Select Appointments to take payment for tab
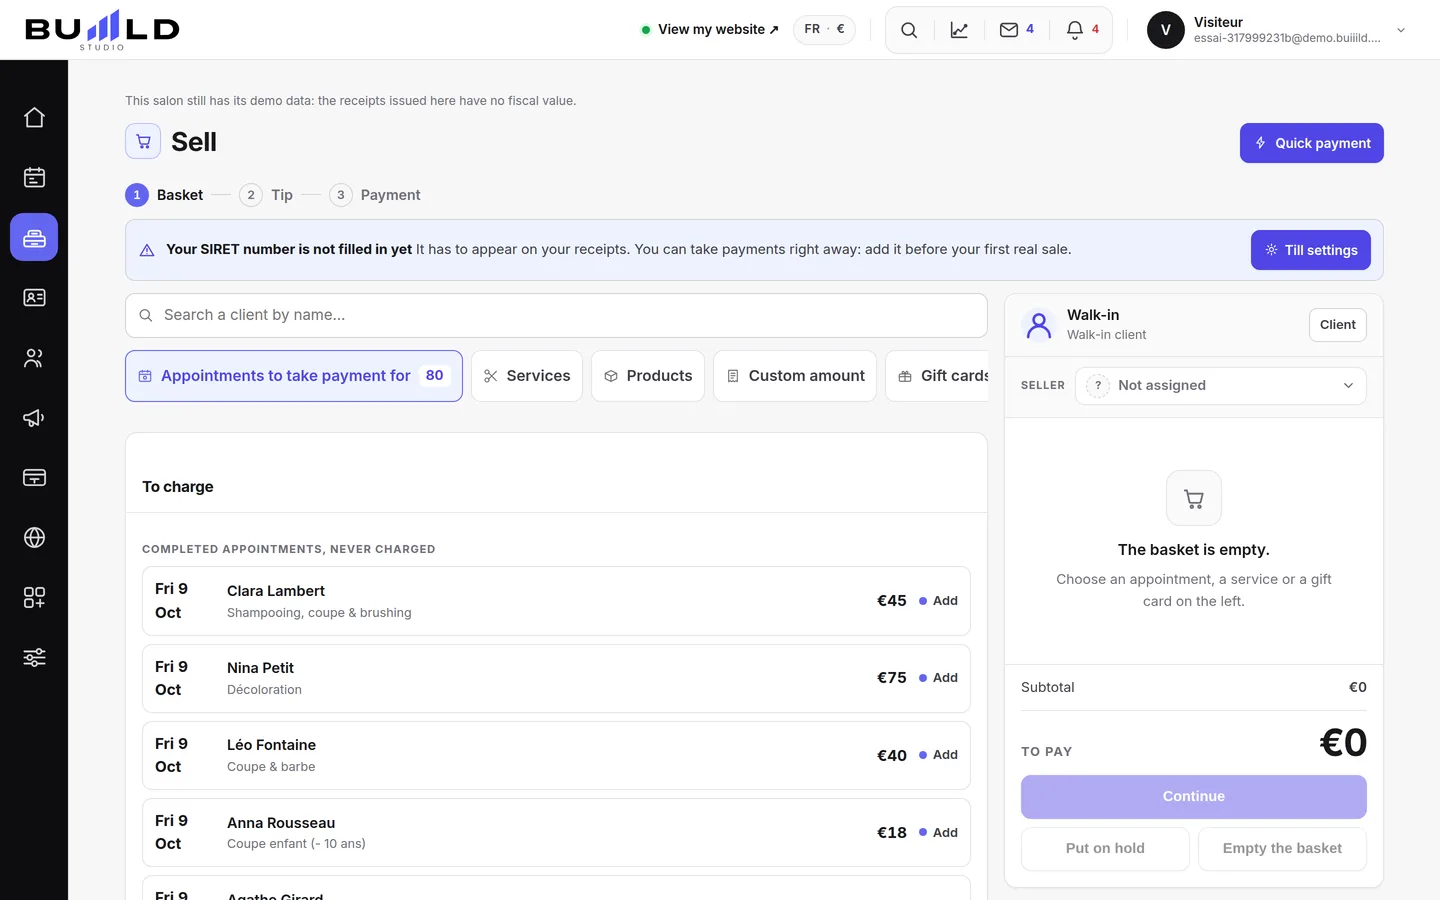Screen dimensions: 1440x900 pos(294,376)
